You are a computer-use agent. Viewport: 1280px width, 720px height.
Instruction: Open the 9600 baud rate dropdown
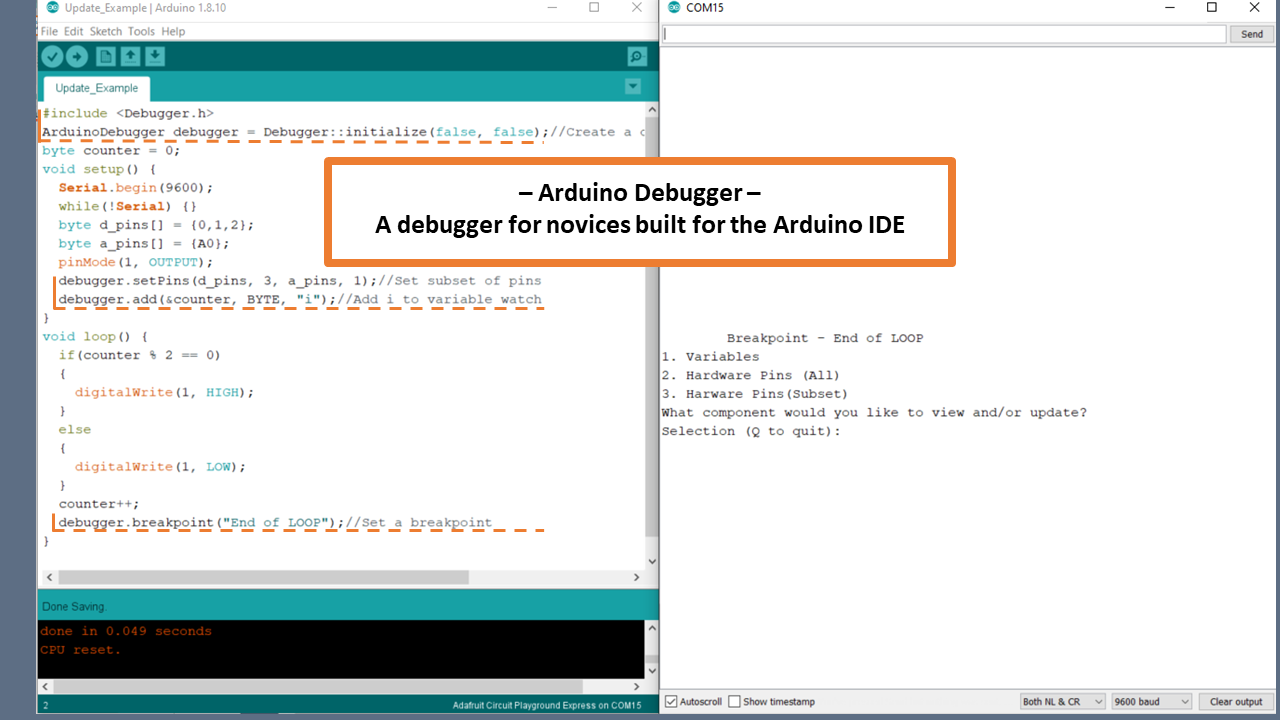(x=1151, y=702)
